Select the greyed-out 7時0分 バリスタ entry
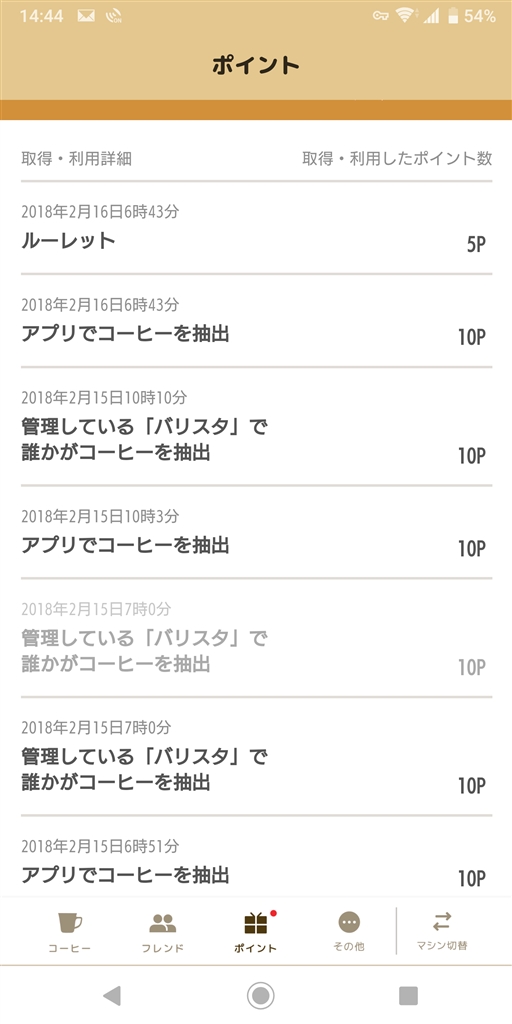This screenshot has height=1024, width=512. point(256,639)
